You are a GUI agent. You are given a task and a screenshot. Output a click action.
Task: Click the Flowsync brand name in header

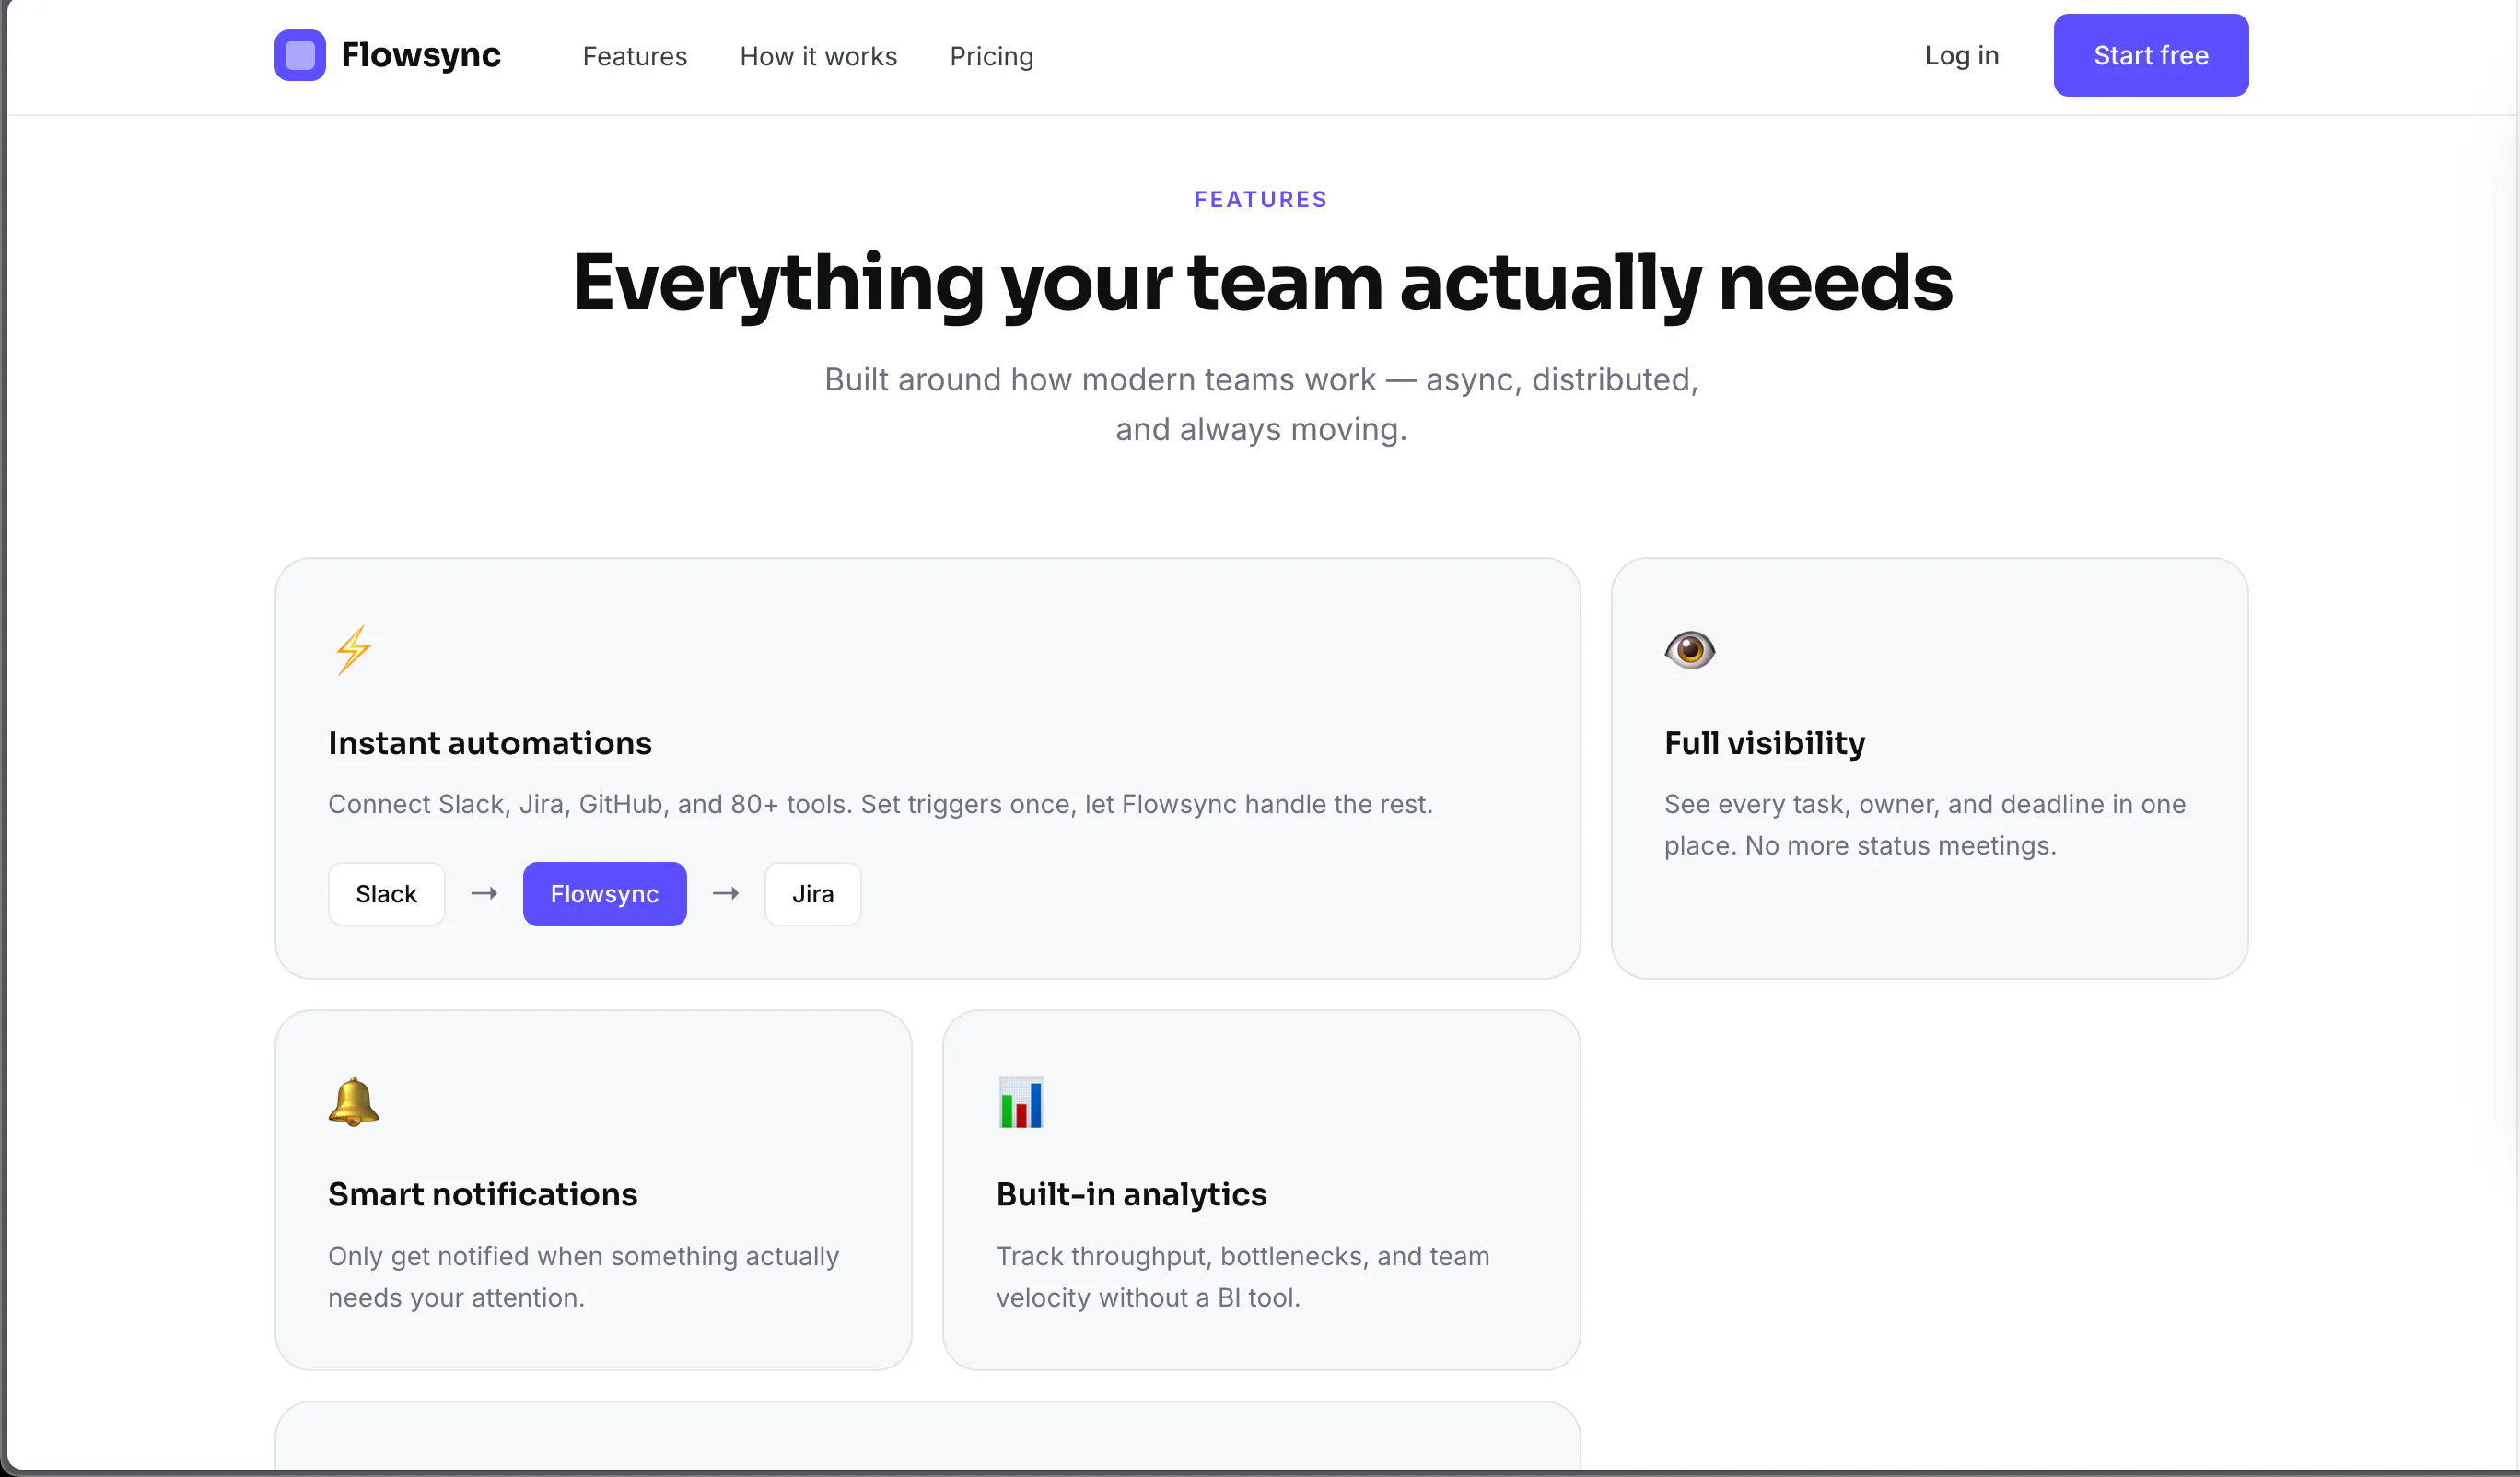[x=420, y=55]
